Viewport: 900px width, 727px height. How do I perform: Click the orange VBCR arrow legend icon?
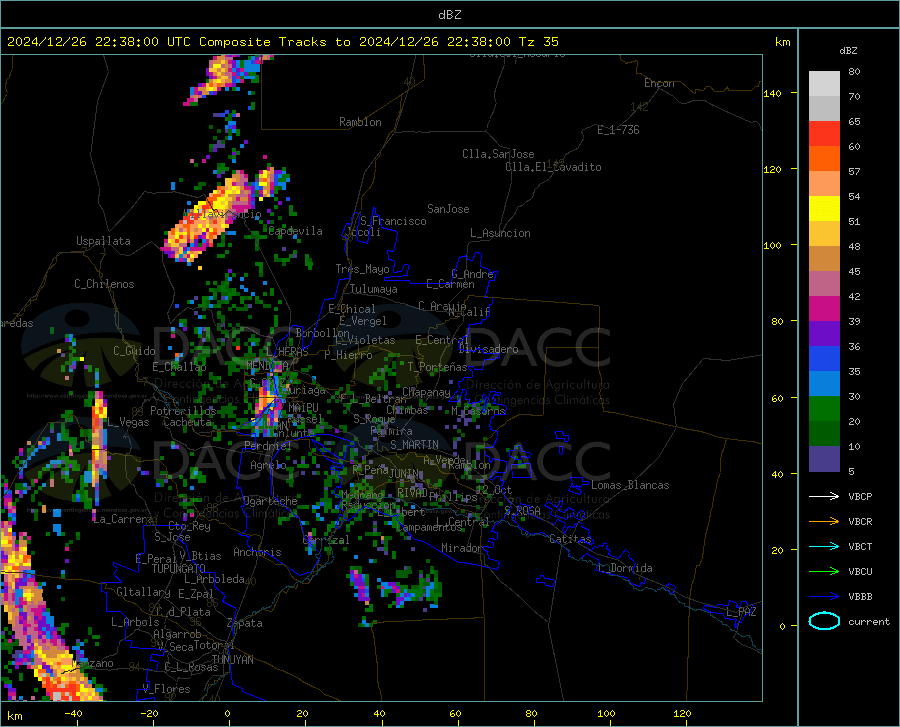(x=824, y=522)
